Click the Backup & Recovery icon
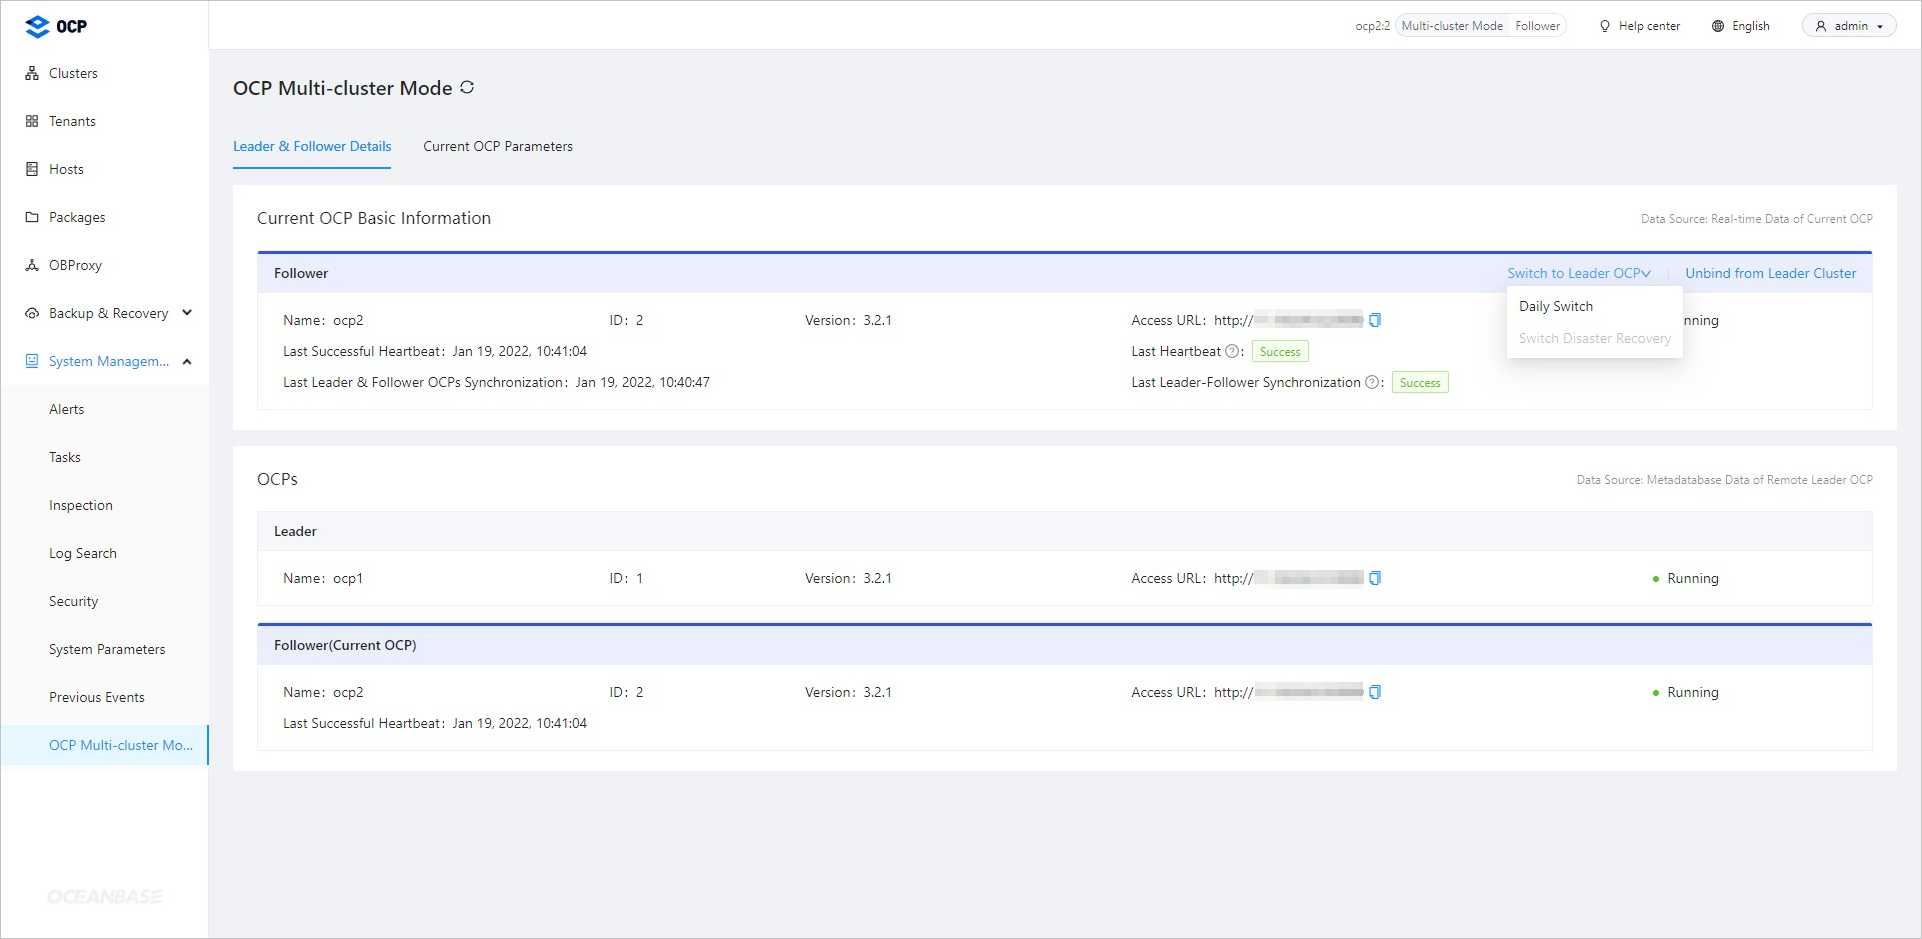The width and height of the screenshot is (1922, 939). click(x=32, y=313)
